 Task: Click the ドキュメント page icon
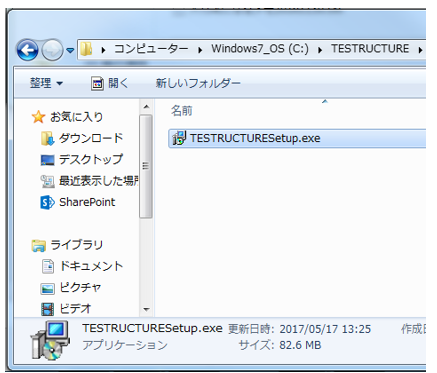[x=47, y=266]
